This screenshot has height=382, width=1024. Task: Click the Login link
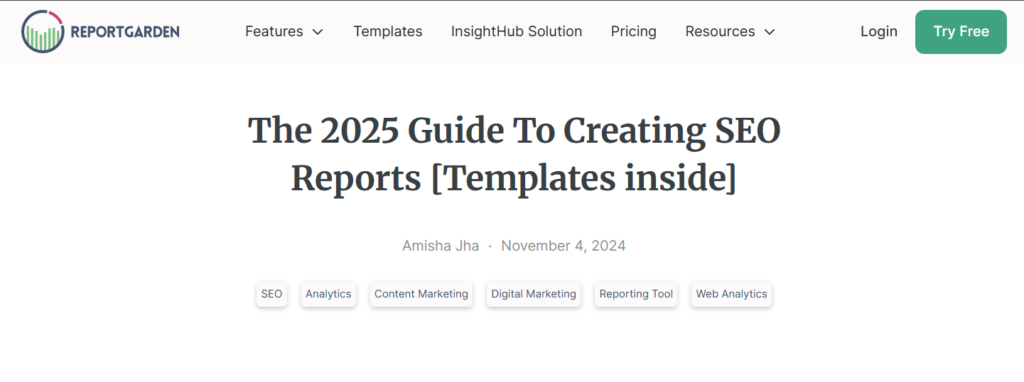tap(878, 31)
